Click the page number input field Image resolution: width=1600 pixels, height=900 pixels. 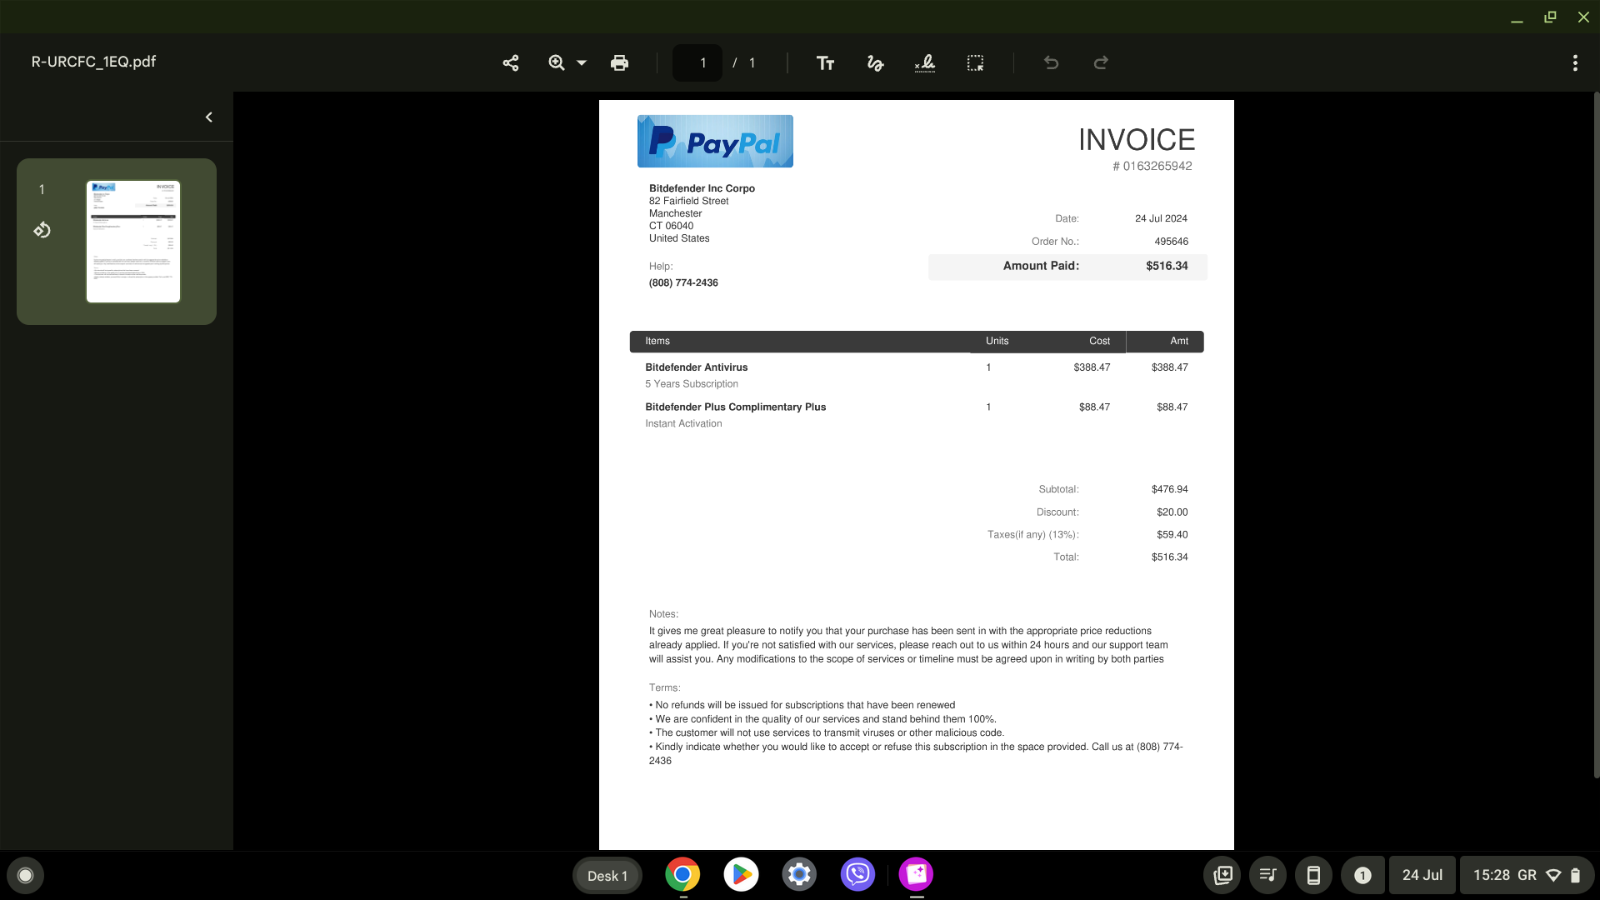697,63
